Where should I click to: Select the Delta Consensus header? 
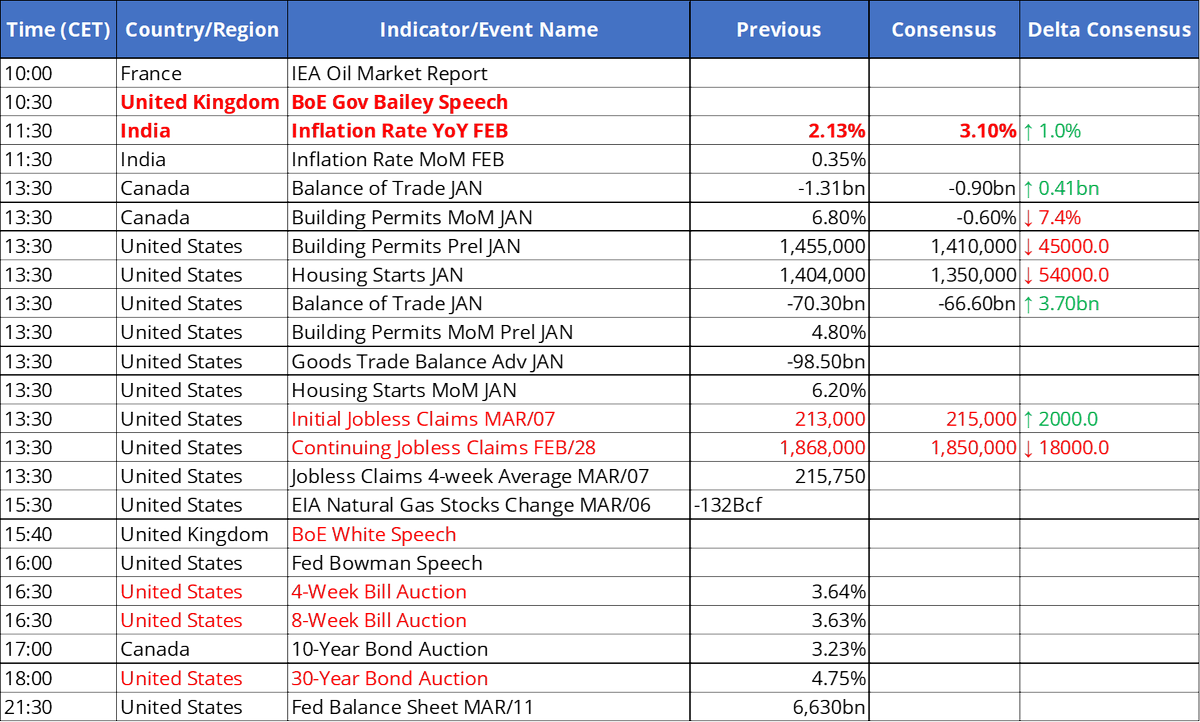coord(1109,29)
